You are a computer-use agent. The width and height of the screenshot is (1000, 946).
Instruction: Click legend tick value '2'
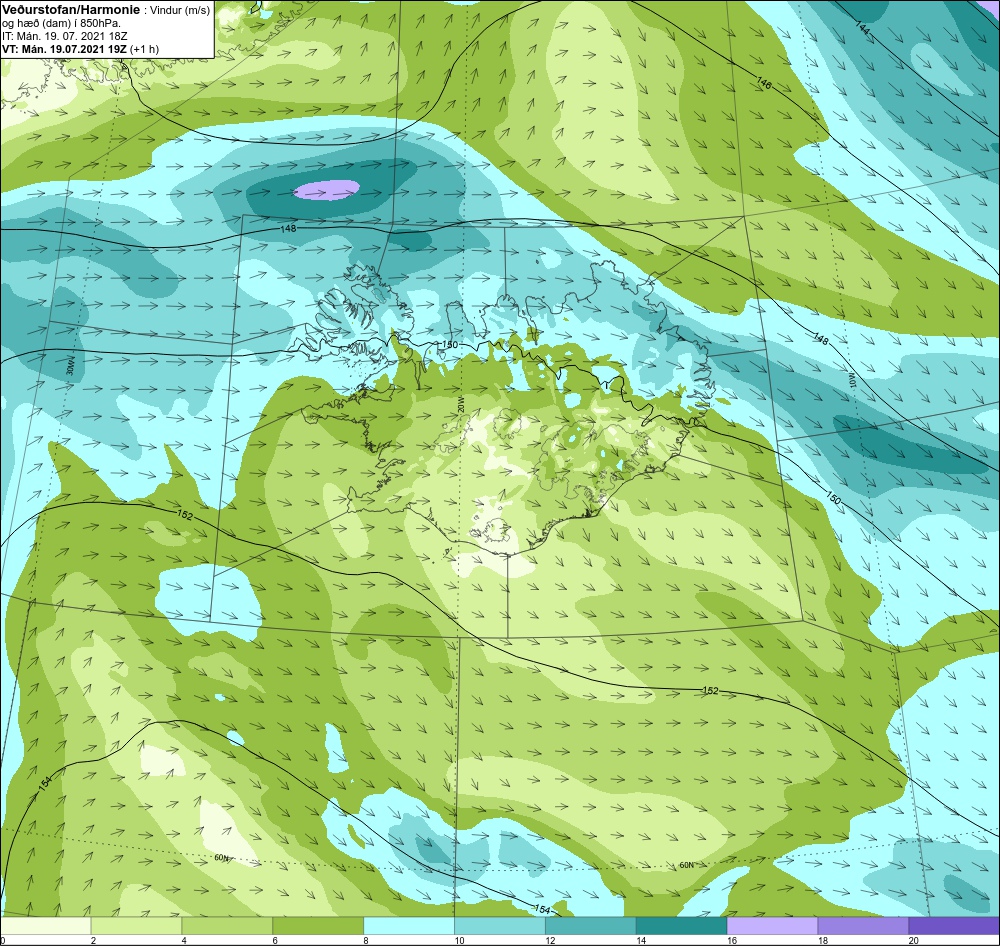(93, 940)
